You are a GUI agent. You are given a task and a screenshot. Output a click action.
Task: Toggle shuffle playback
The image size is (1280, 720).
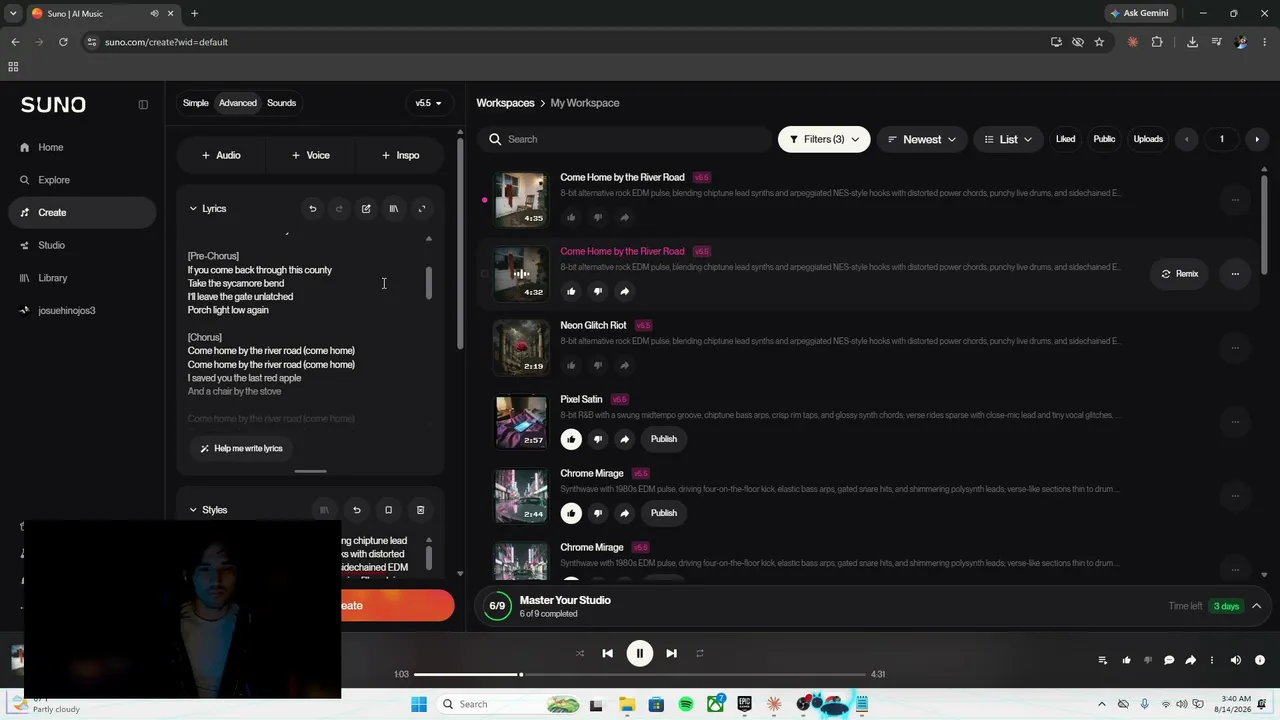[580, 653]
